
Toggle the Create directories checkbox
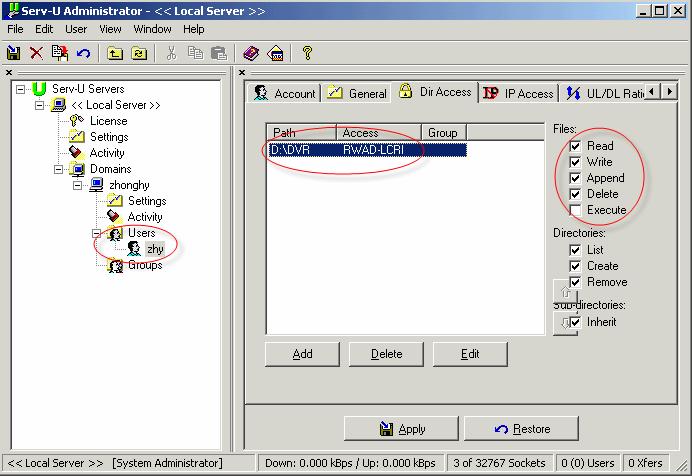575,266
